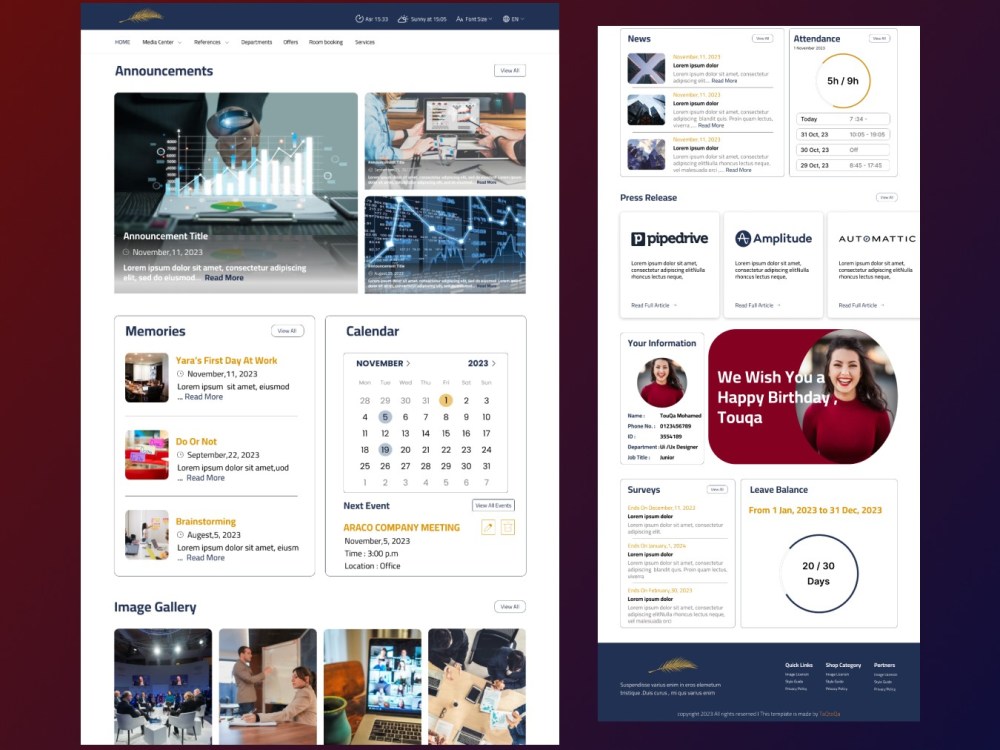Screen dimensions: 1000x750
Task: Click the 5h / 9h attendance progress ring
Action: tap(843, 80)
